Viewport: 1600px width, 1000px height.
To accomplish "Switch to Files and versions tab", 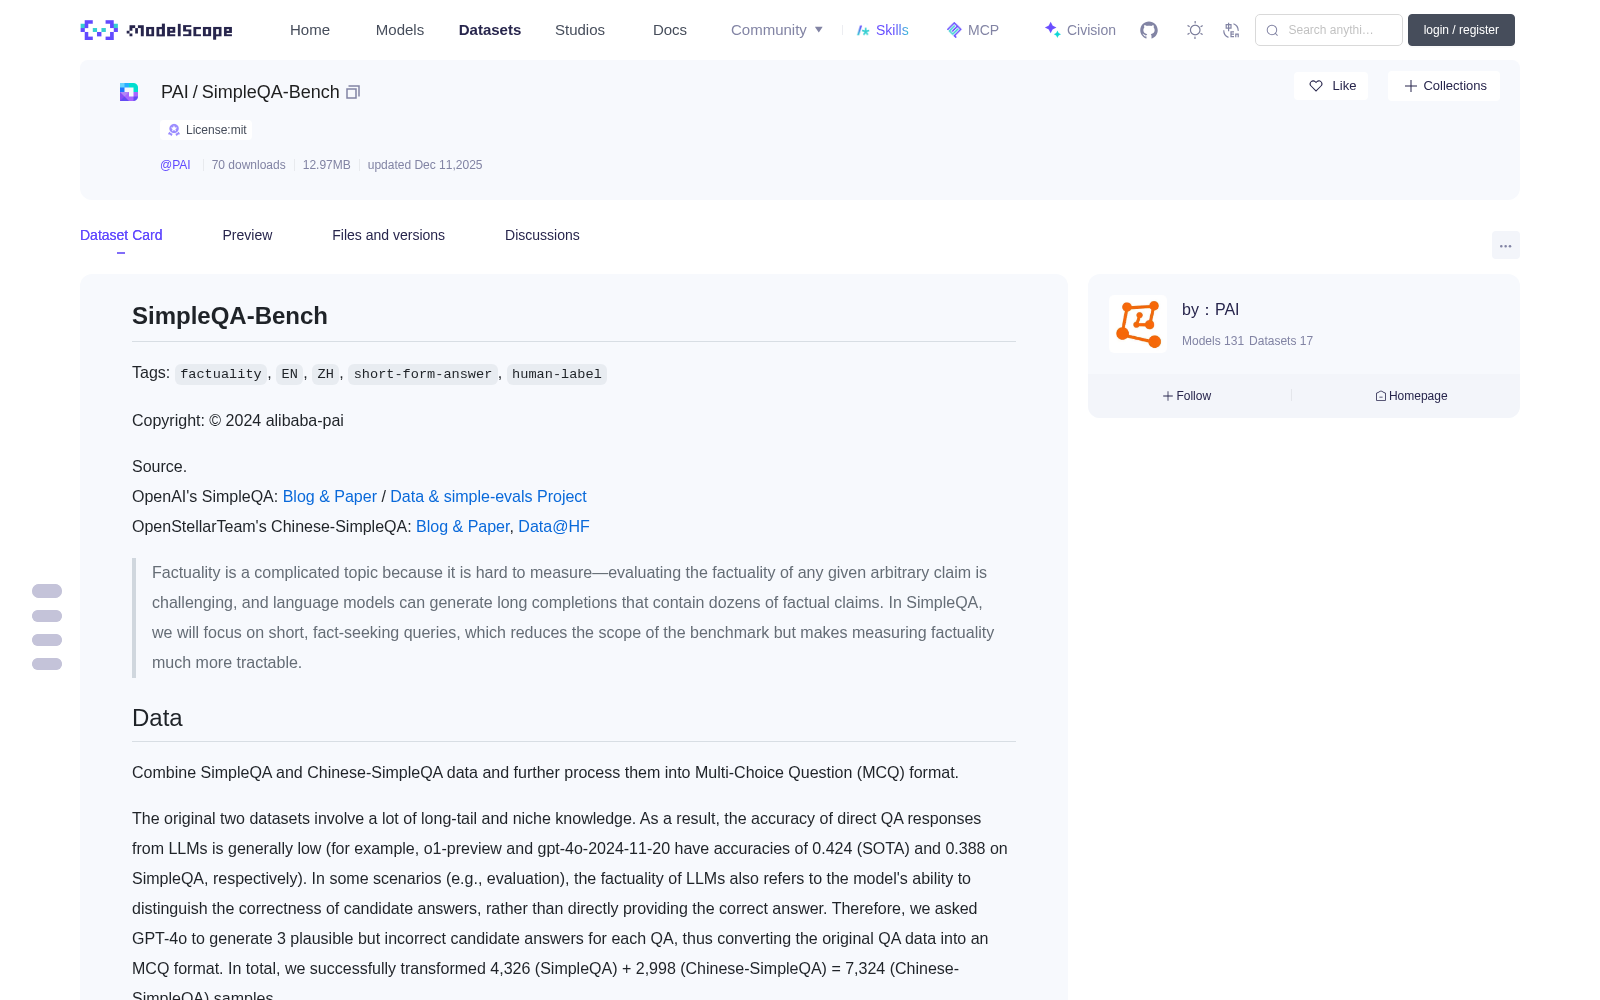I will 388,235.
